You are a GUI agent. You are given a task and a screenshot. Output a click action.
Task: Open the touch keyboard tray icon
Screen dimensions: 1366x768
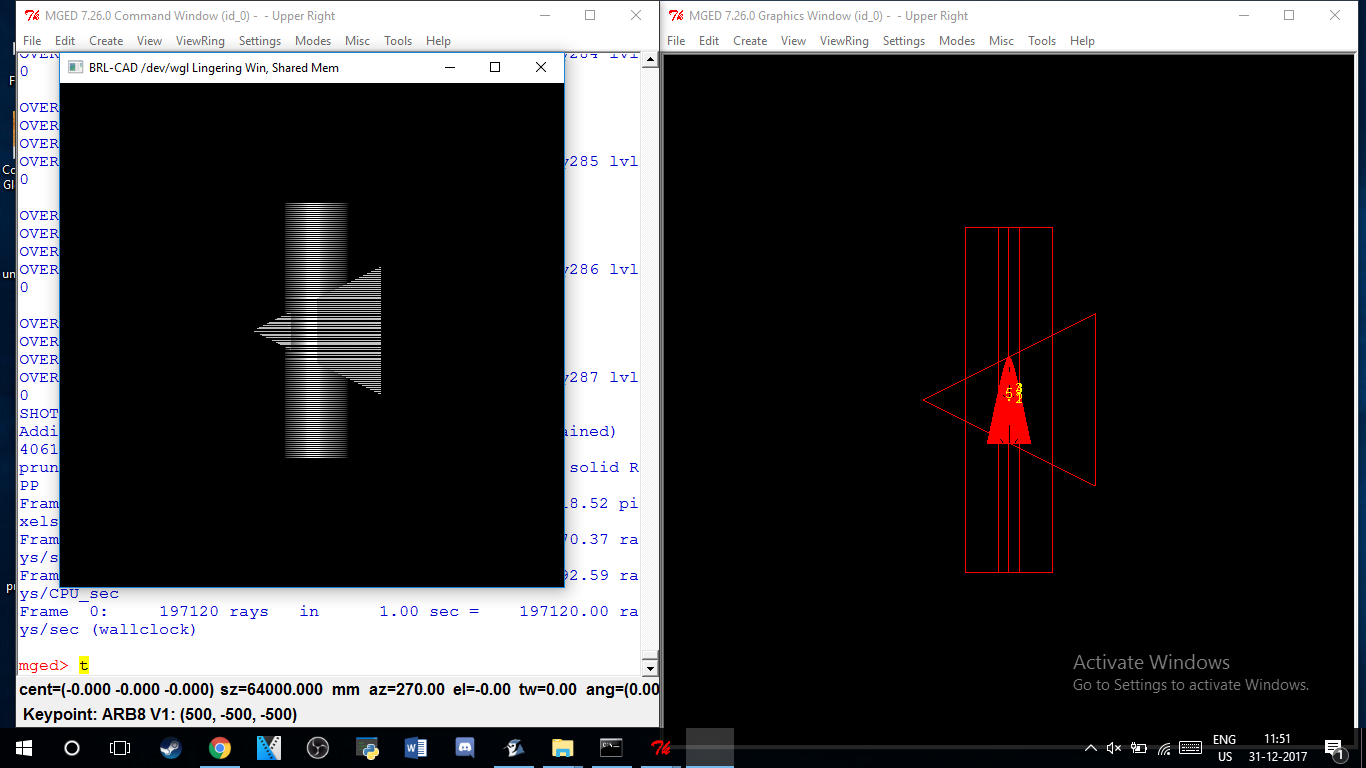[x=1190, y=748]
